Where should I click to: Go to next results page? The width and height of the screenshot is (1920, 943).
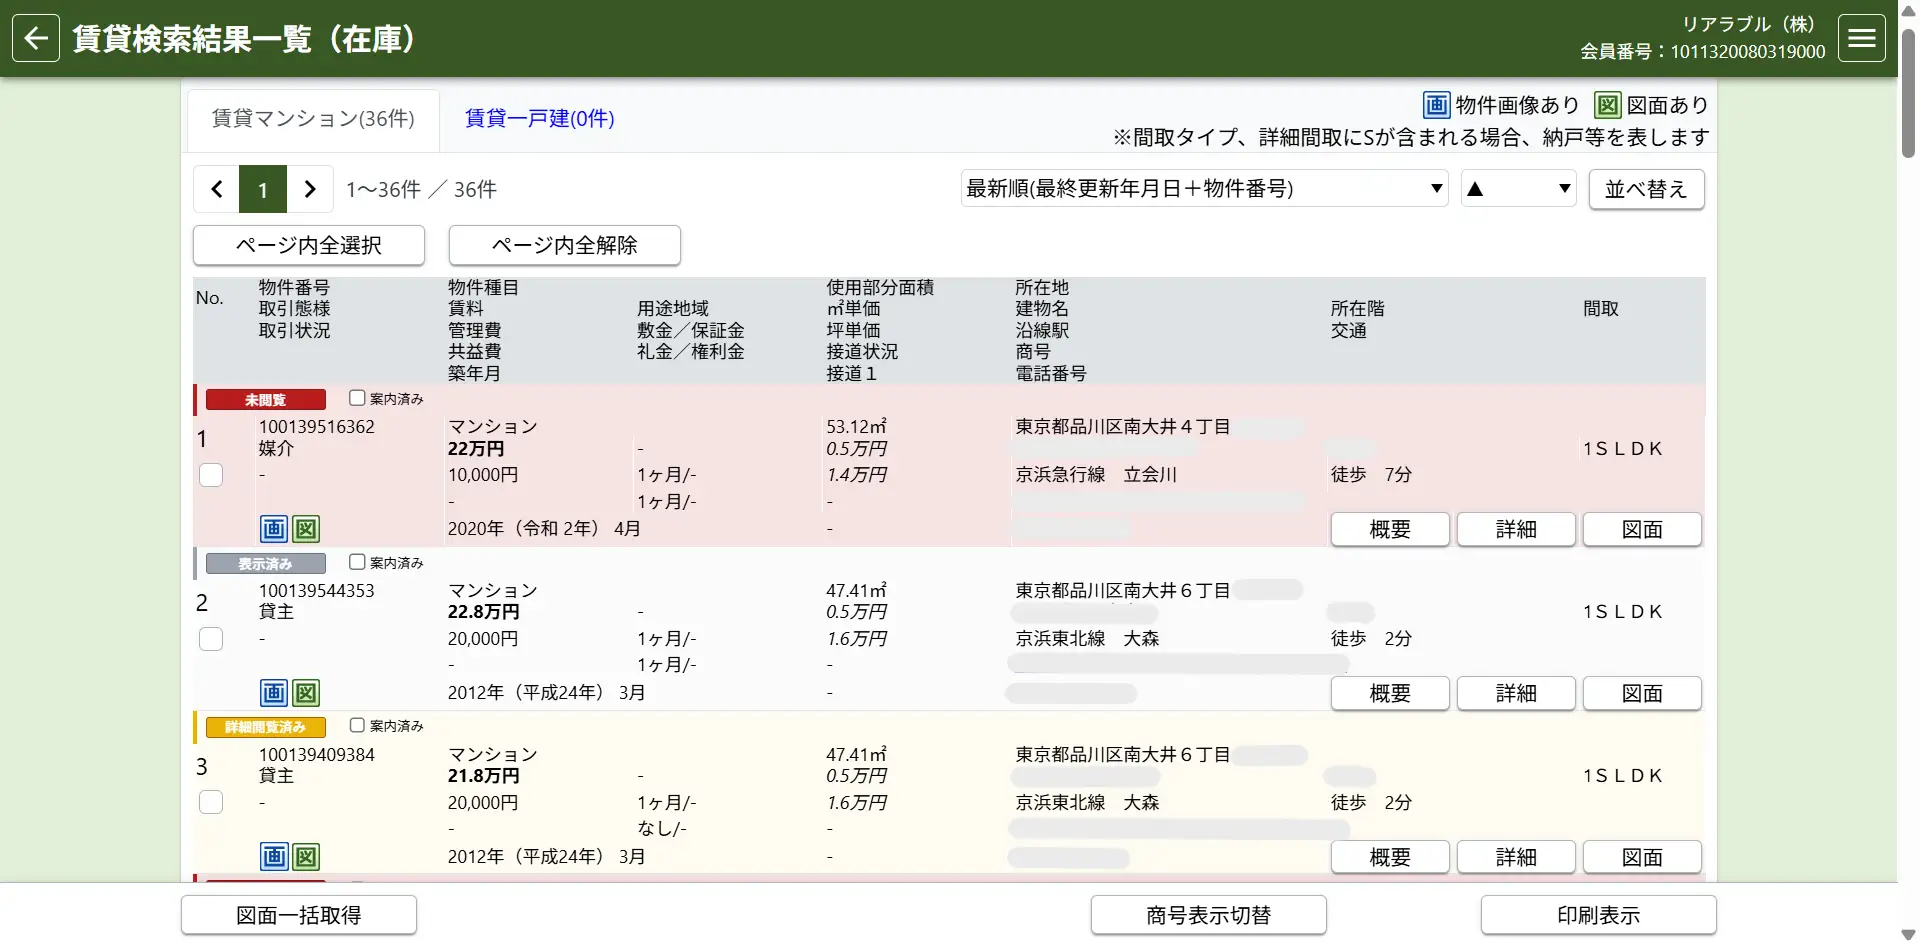[310, 189]
